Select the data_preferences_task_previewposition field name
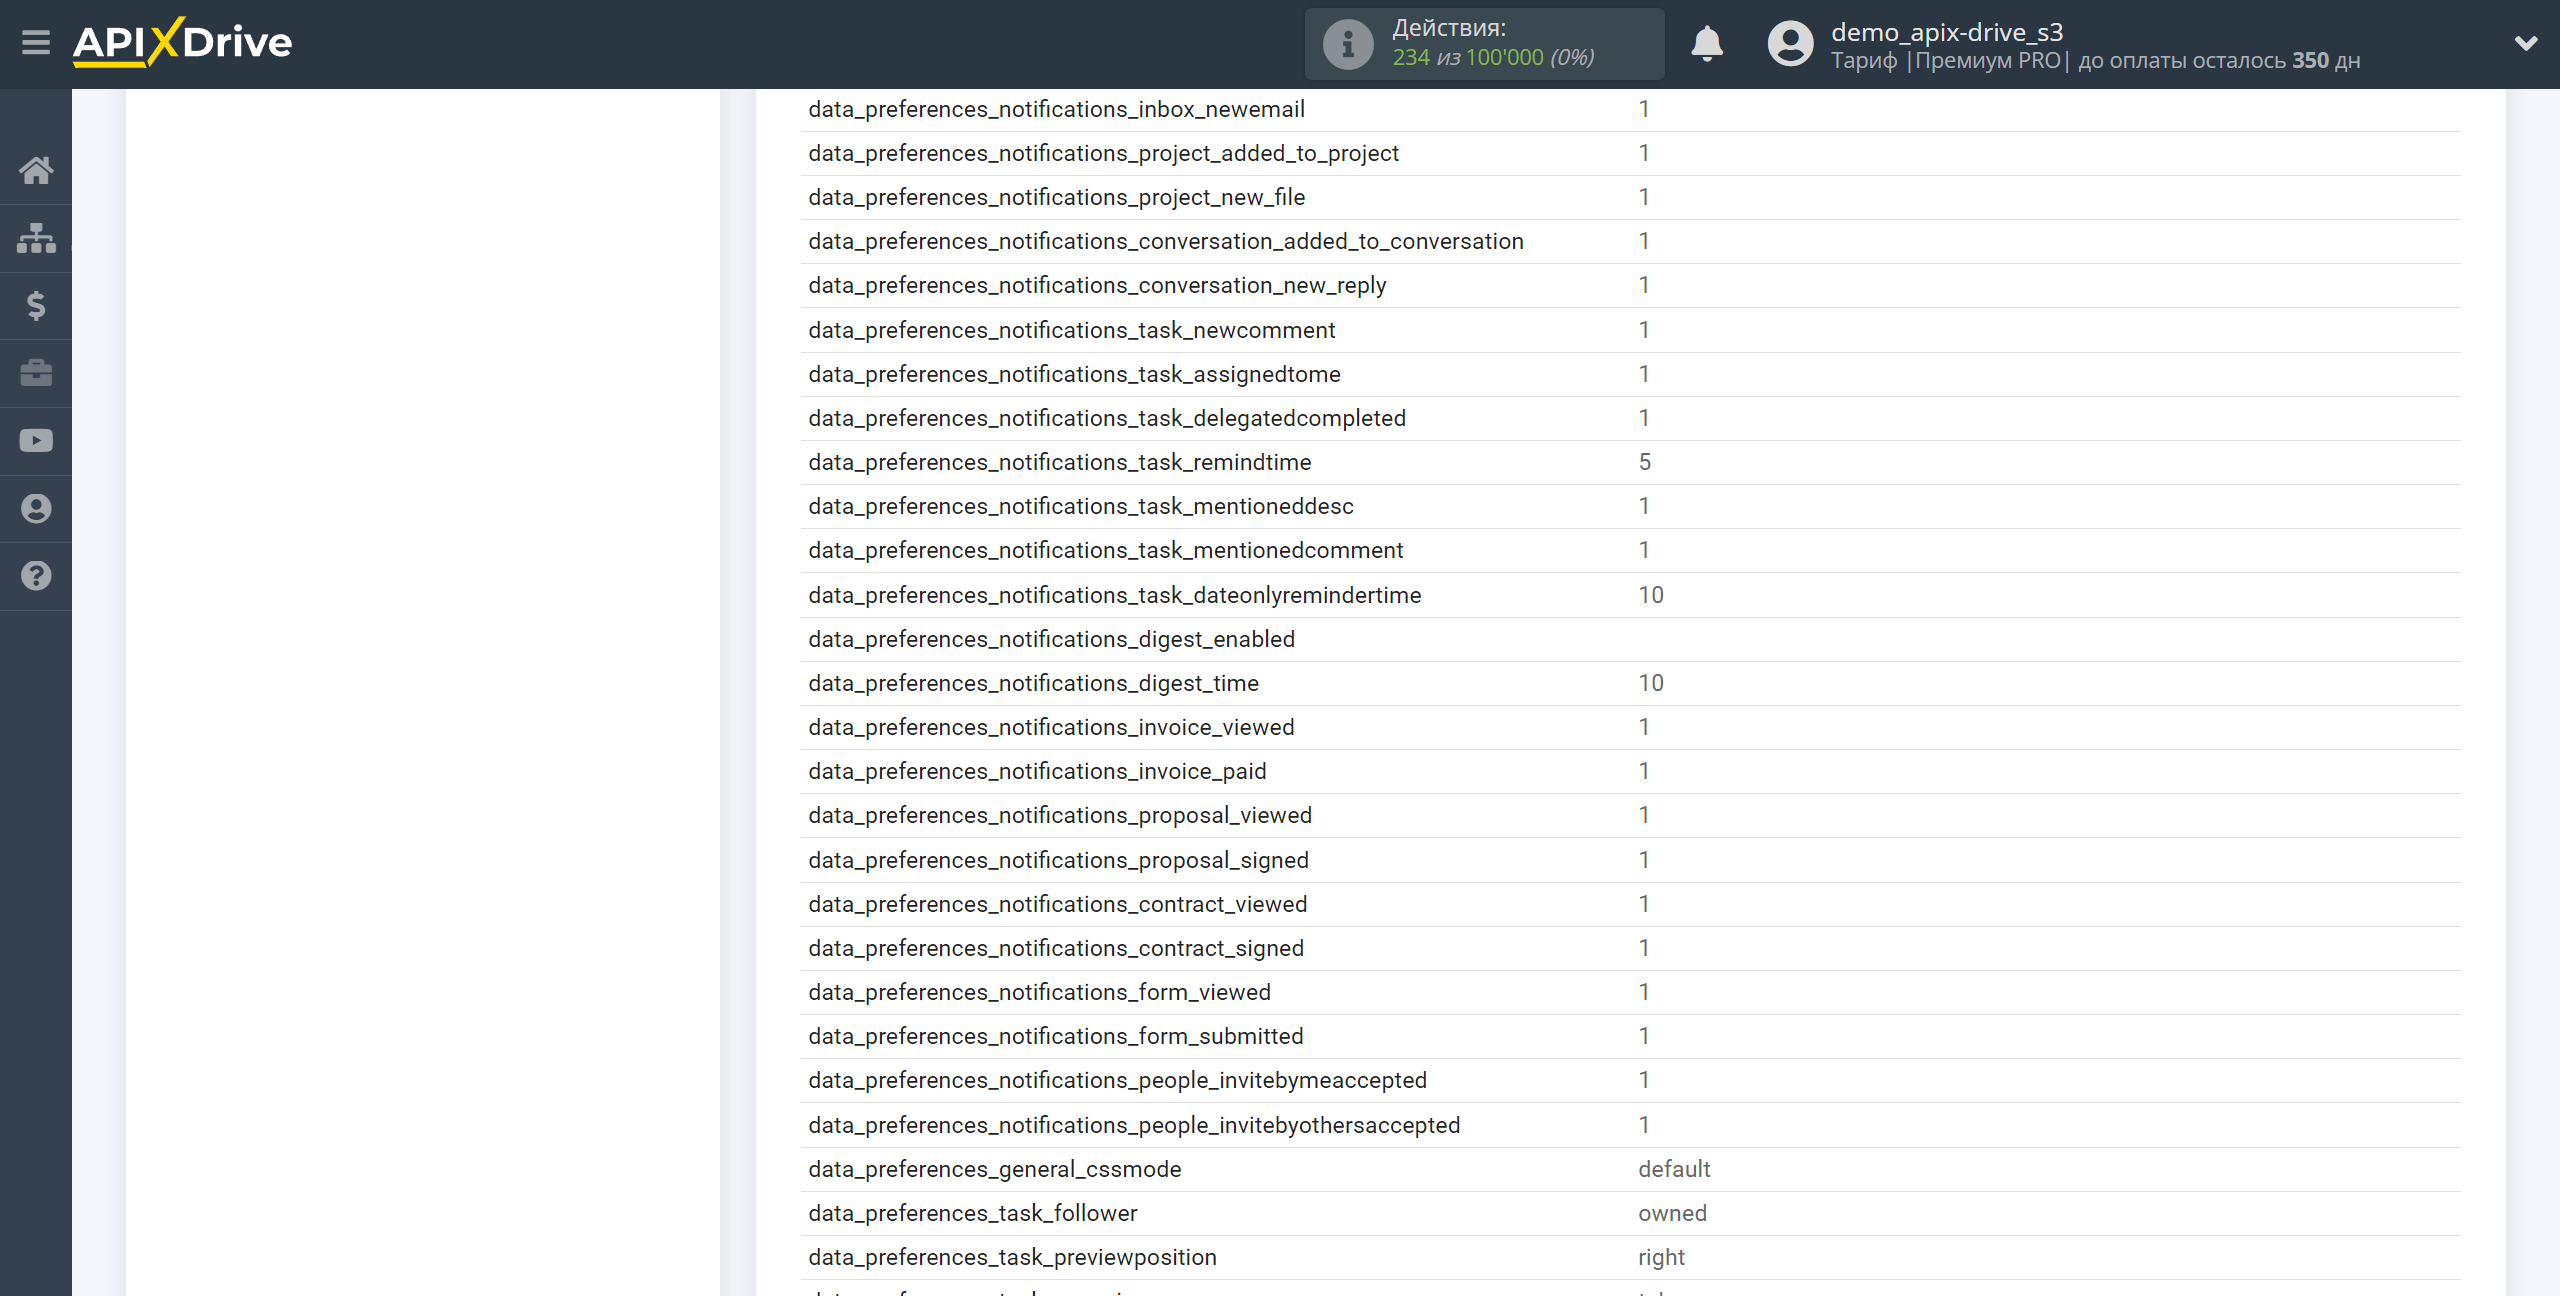The width and height of the screenshot is (2560, 1296). [x=1012, y=1257]
